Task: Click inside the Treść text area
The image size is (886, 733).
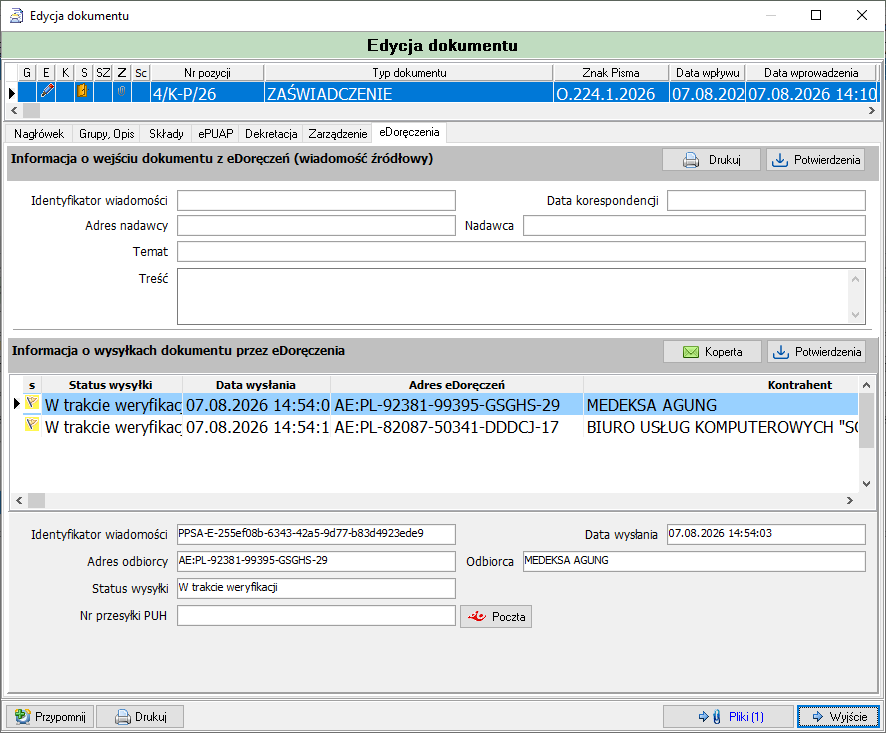Action: pos(513,296)
